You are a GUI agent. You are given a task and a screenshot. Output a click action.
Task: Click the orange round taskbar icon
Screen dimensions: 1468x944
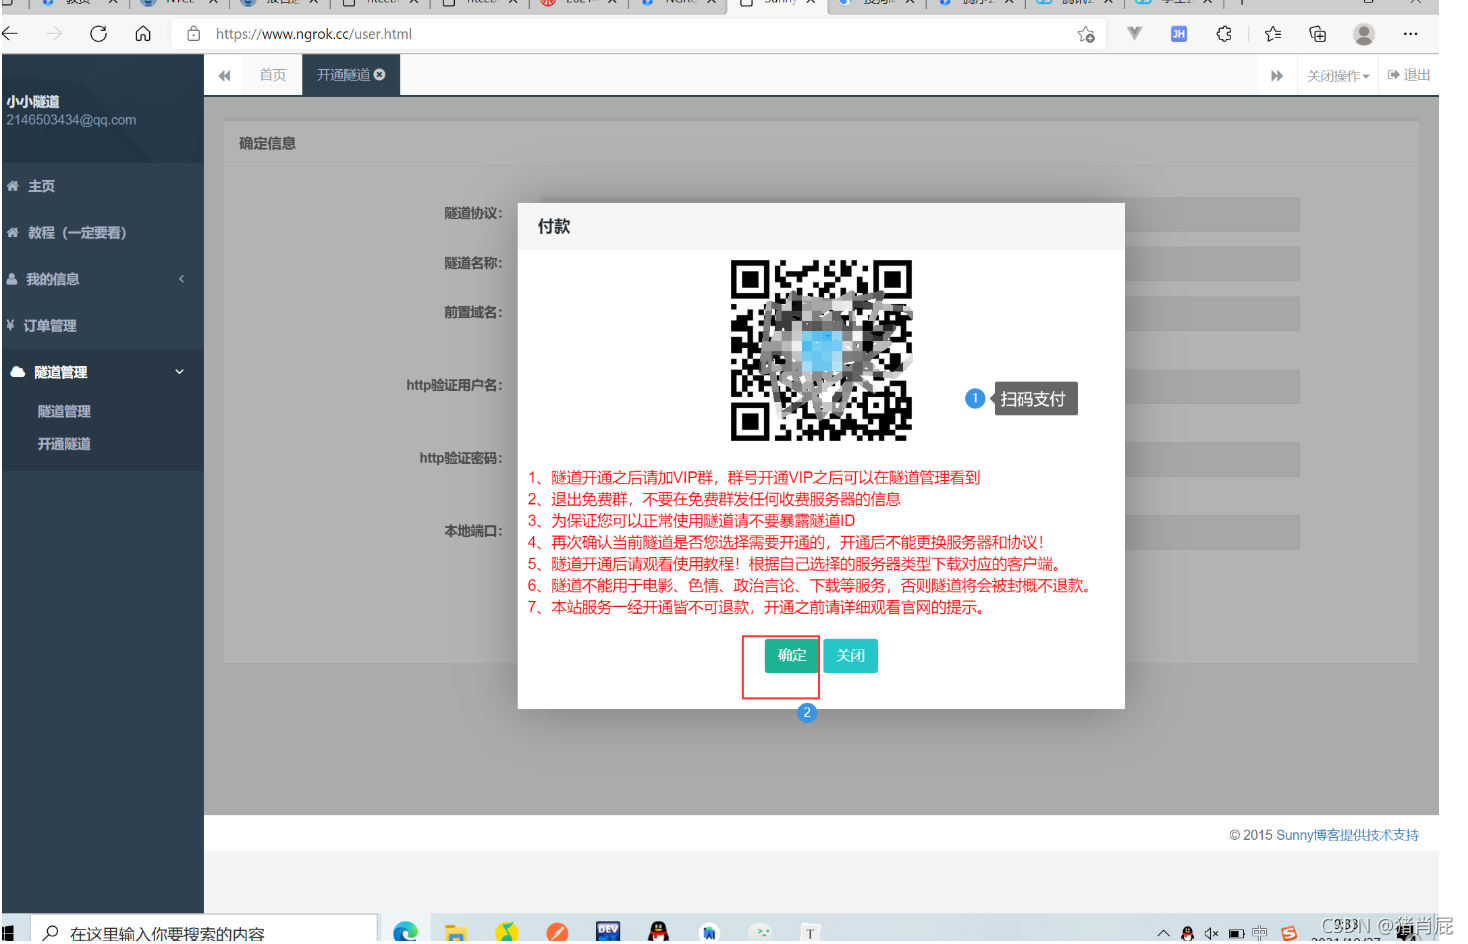[x=557, y=933]
